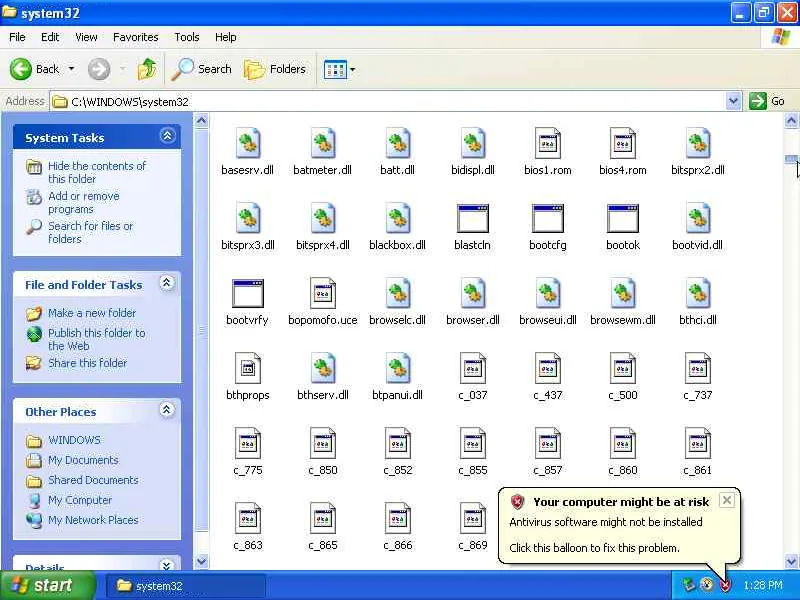Viewport: 800px width, 600px height.
Task: Go up one folder level
Action: tap(147, 69)
